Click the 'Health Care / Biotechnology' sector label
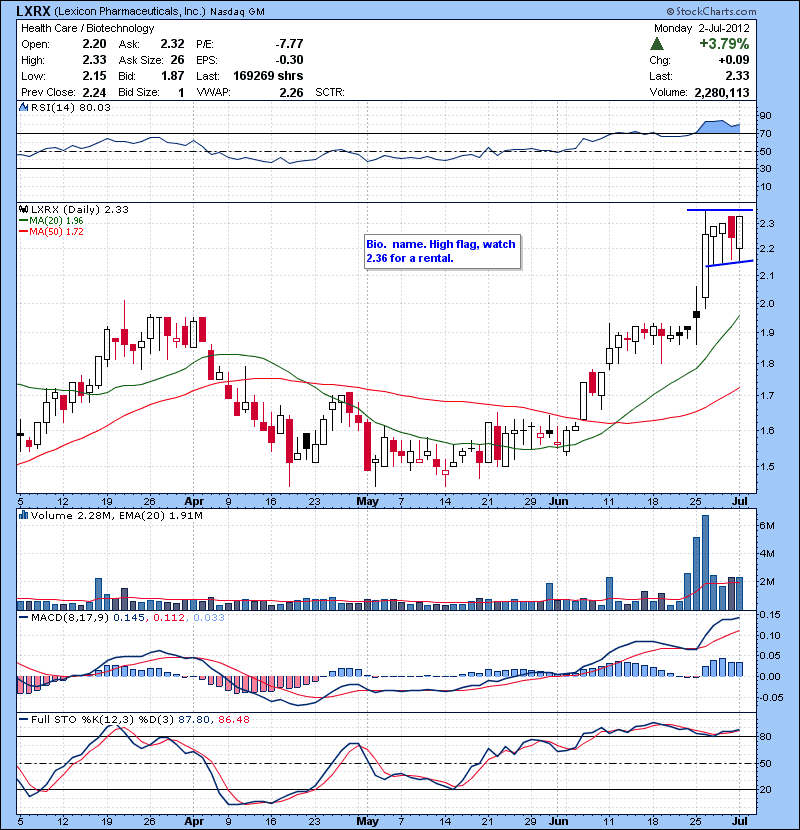 (87, 28)
